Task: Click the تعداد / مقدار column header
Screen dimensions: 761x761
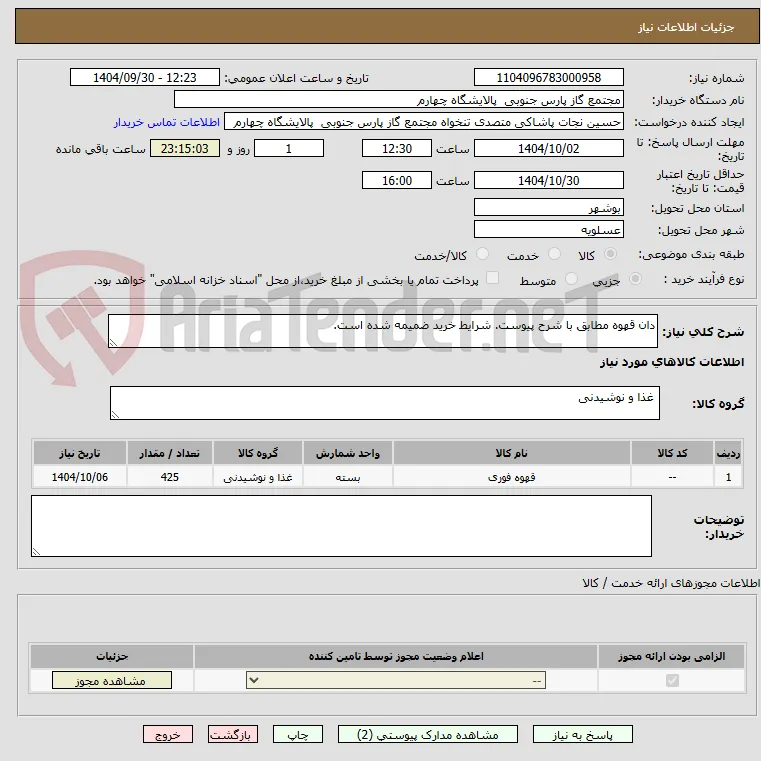Action: (x=169, y=453)
